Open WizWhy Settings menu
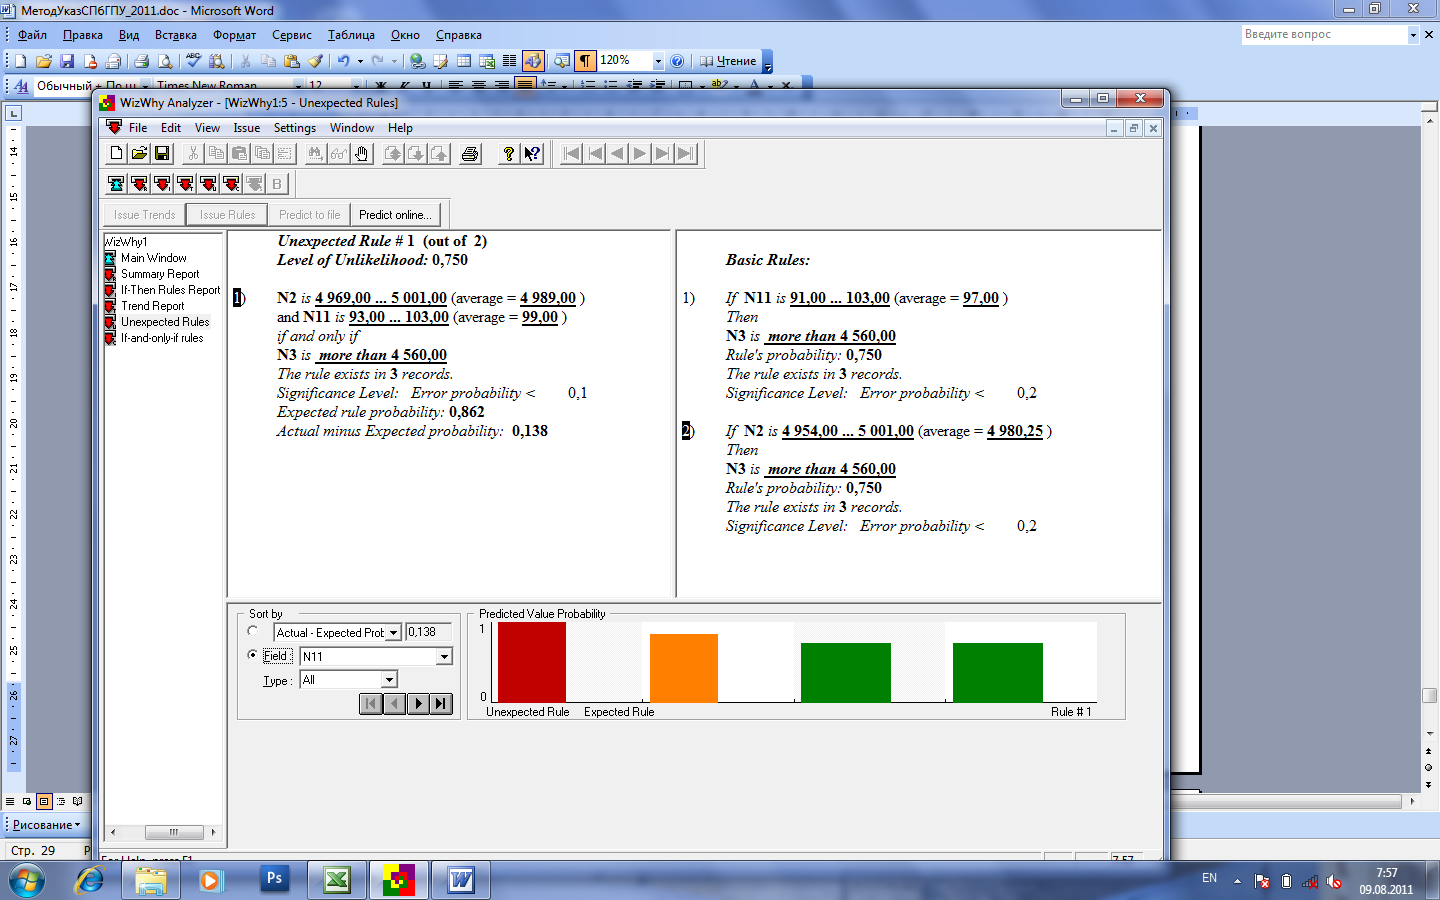The height and width of the screenshot is (900, 1440). (x=295, y=128)
